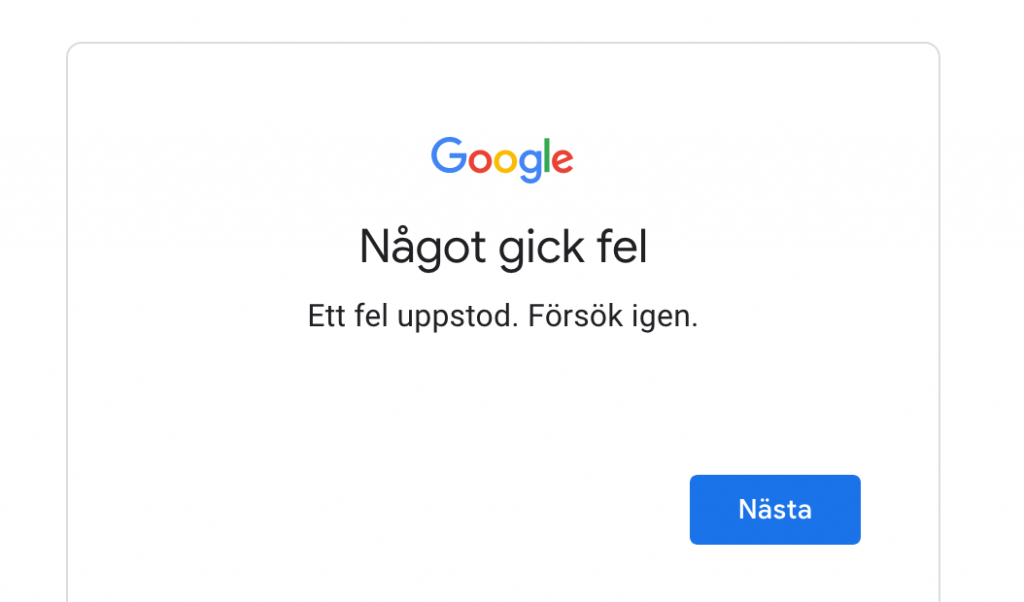
Task: Click the word "Ett" starting the message
Action: [325, 317]
